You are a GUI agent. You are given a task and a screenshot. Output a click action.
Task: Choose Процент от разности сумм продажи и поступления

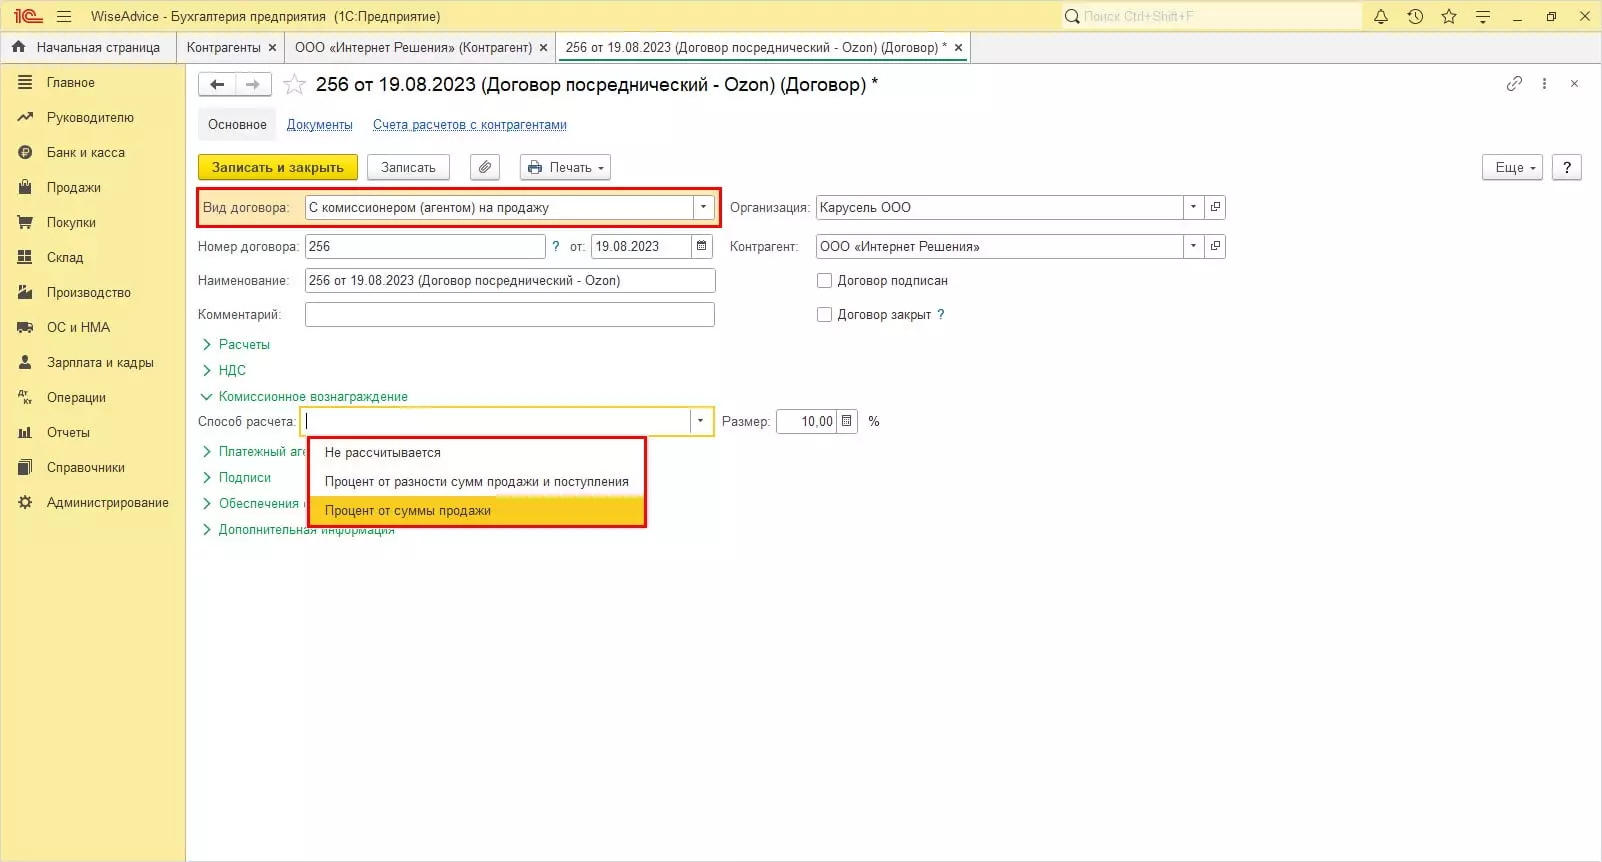(x=476, y=482)
